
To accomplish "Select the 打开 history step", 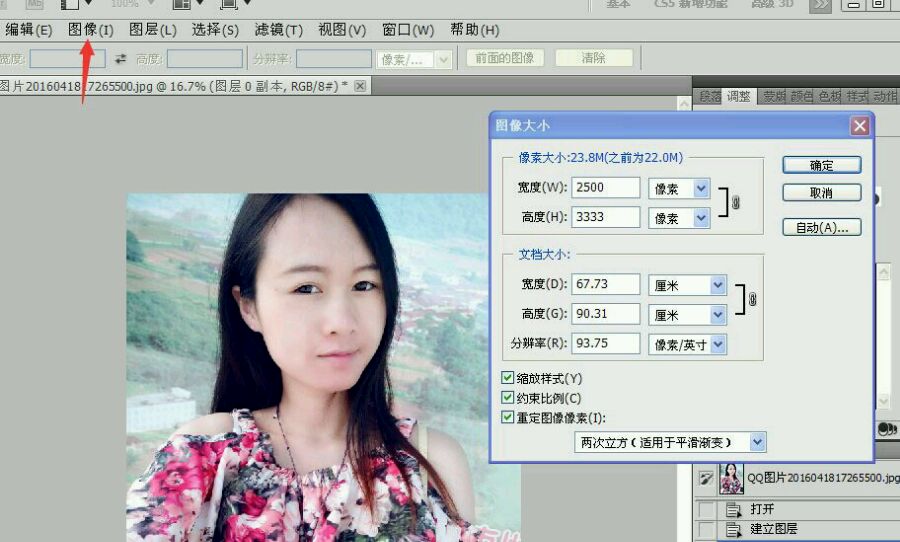I will point(762,509).
